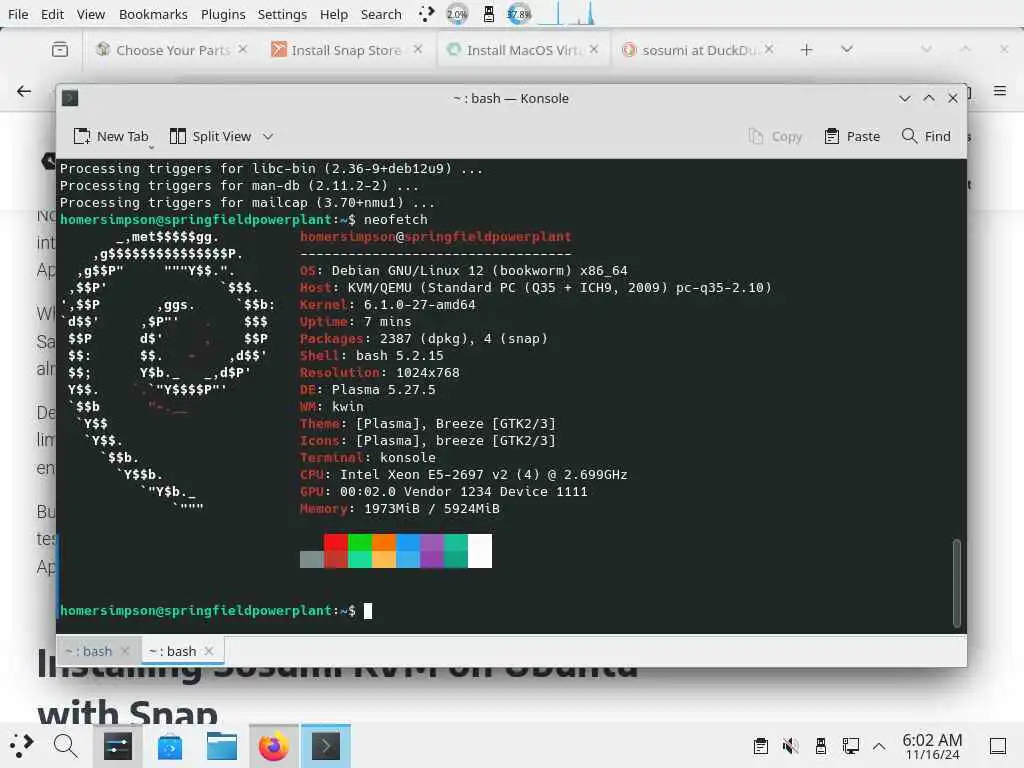The height and width of the screenshot is (768, 1024).
Task: Switch to Install MacOS Virt browser tab
Action: pyautogui.click(x=522, y=50)
